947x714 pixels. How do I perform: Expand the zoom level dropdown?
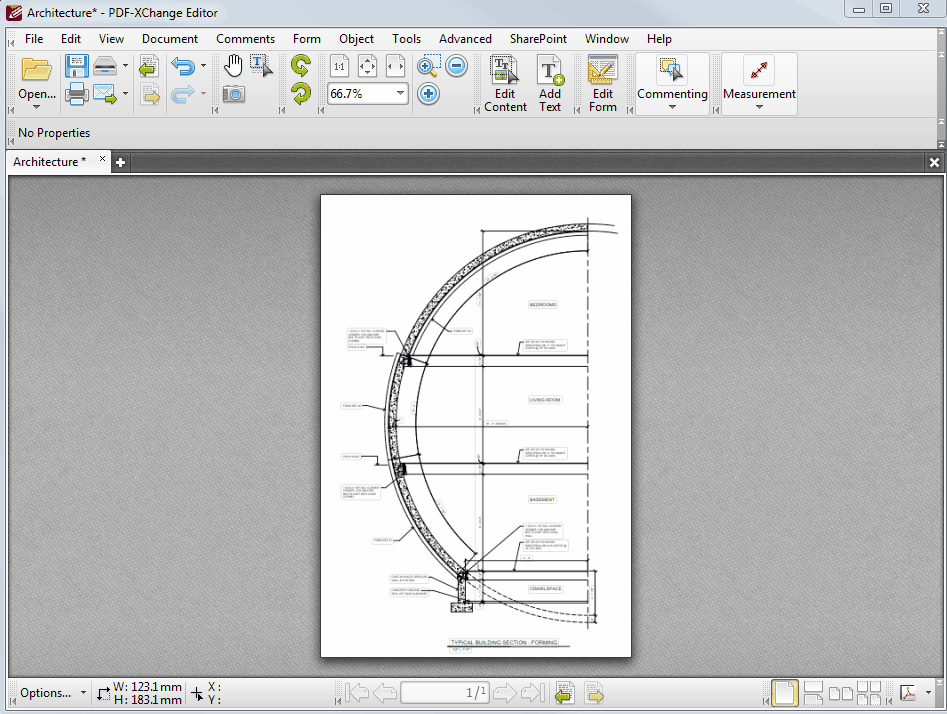coord(400,93)
